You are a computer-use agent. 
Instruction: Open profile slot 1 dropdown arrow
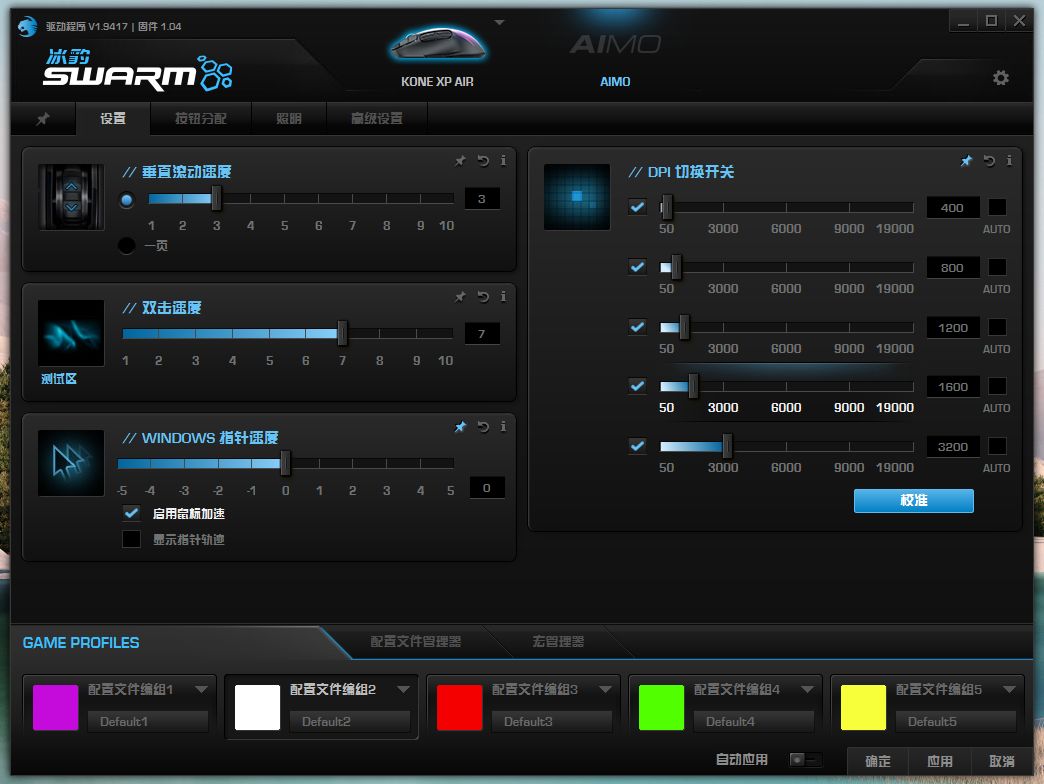tap(201, 689)
